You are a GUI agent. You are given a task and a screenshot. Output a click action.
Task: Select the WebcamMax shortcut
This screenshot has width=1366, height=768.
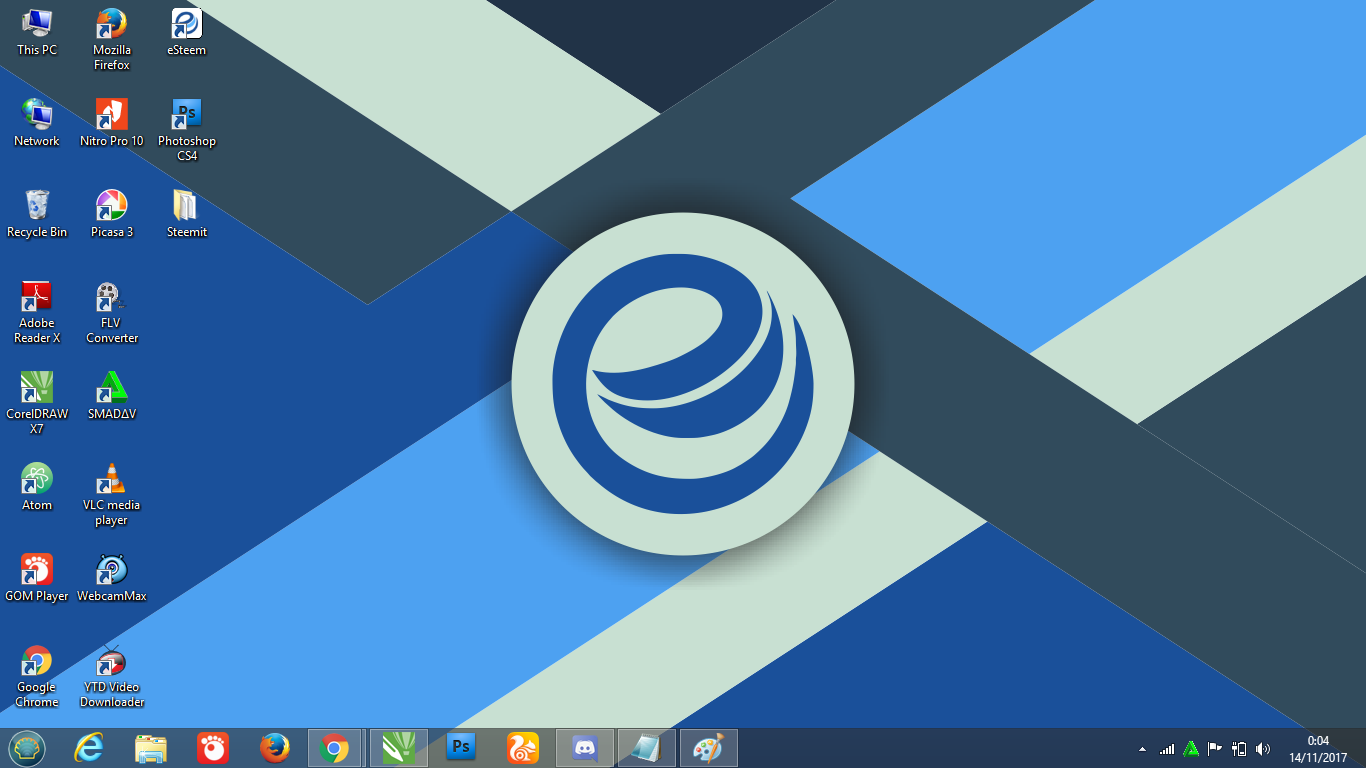click(x=112, y=578)
